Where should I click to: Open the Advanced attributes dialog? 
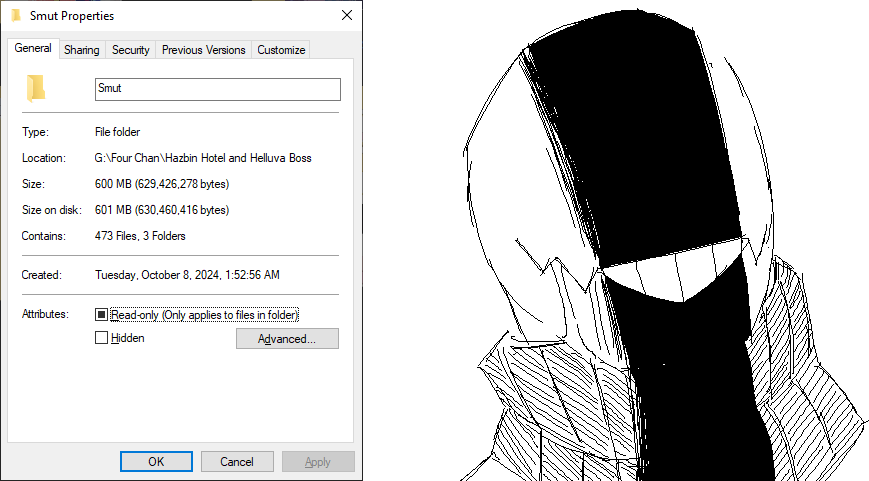287,339
